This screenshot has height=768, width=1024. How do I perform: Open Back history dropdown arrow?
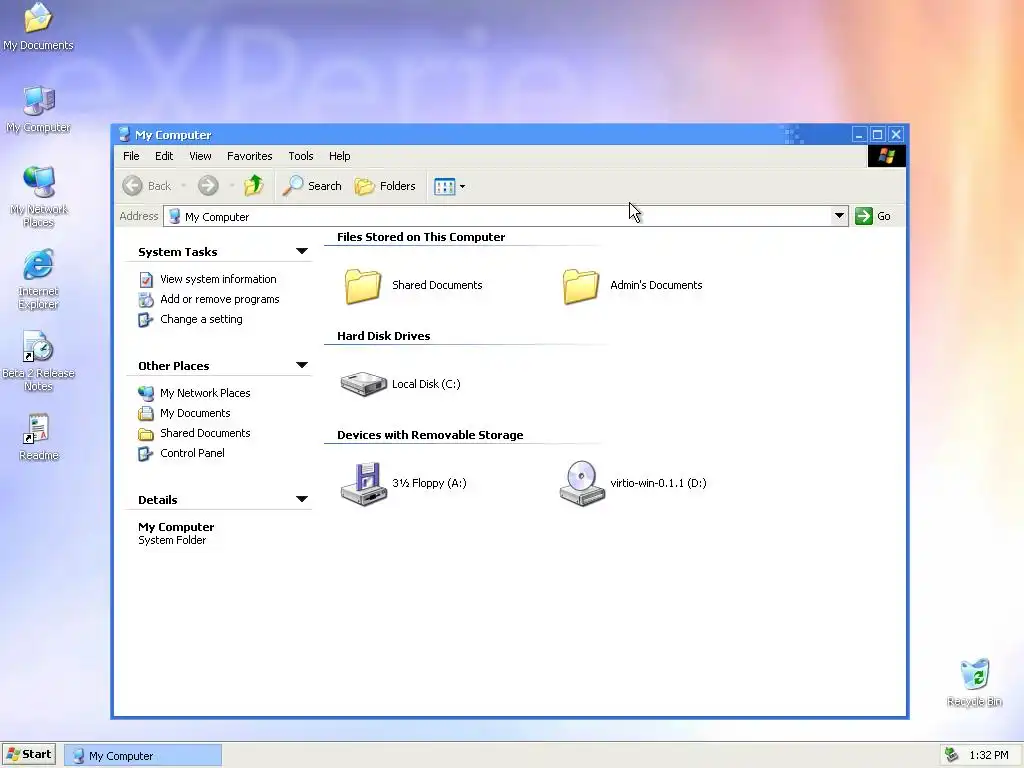184,186
